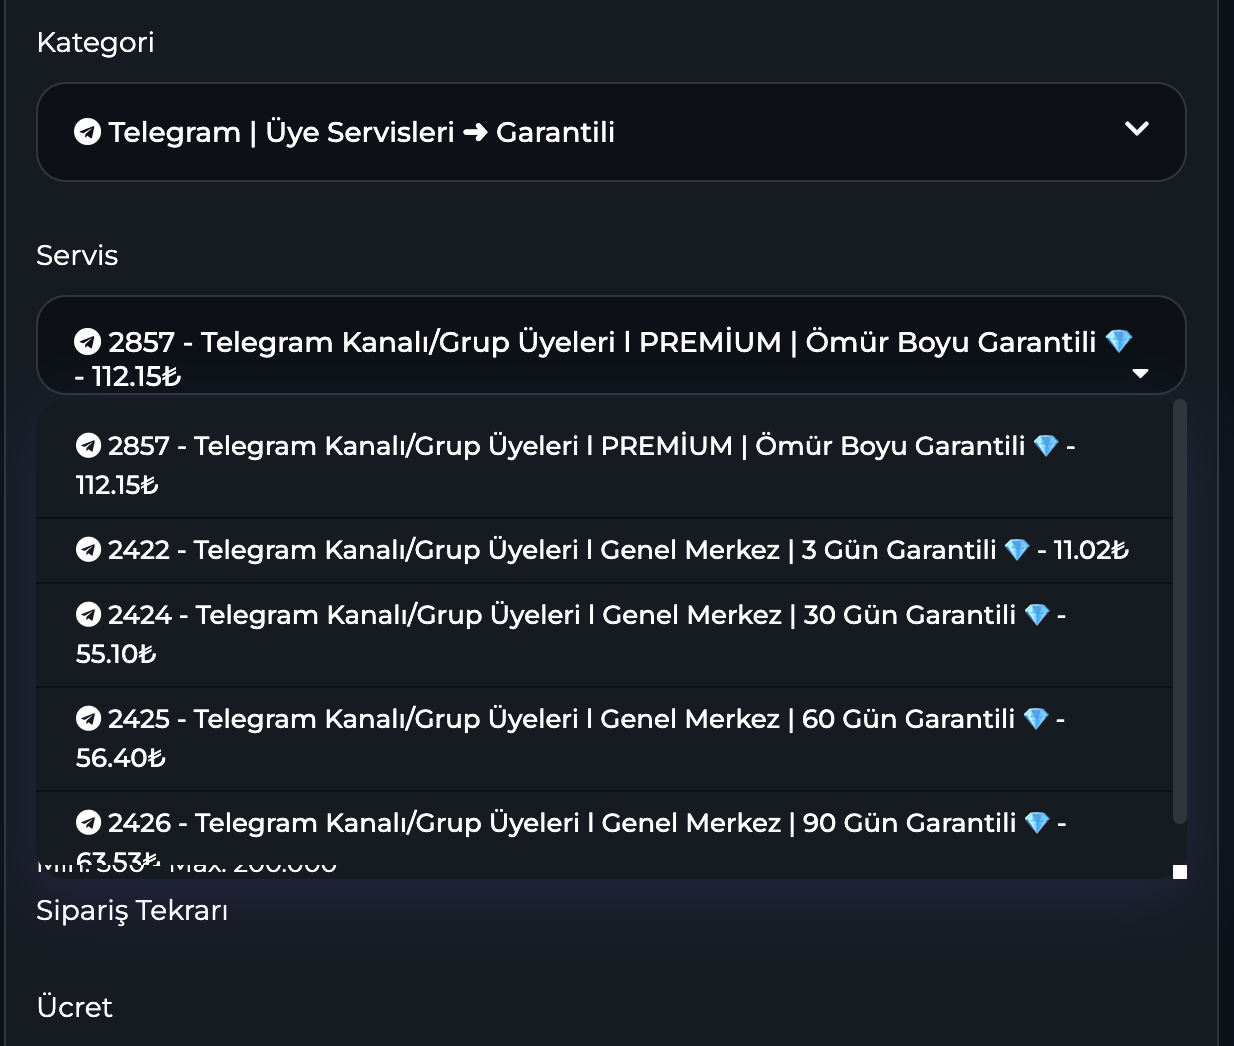The width and height of the screenshot is (1234, 1046).
Task: Choose 2424 Genel Merkez 30 Gün Garantili
Action: (604, 635)
